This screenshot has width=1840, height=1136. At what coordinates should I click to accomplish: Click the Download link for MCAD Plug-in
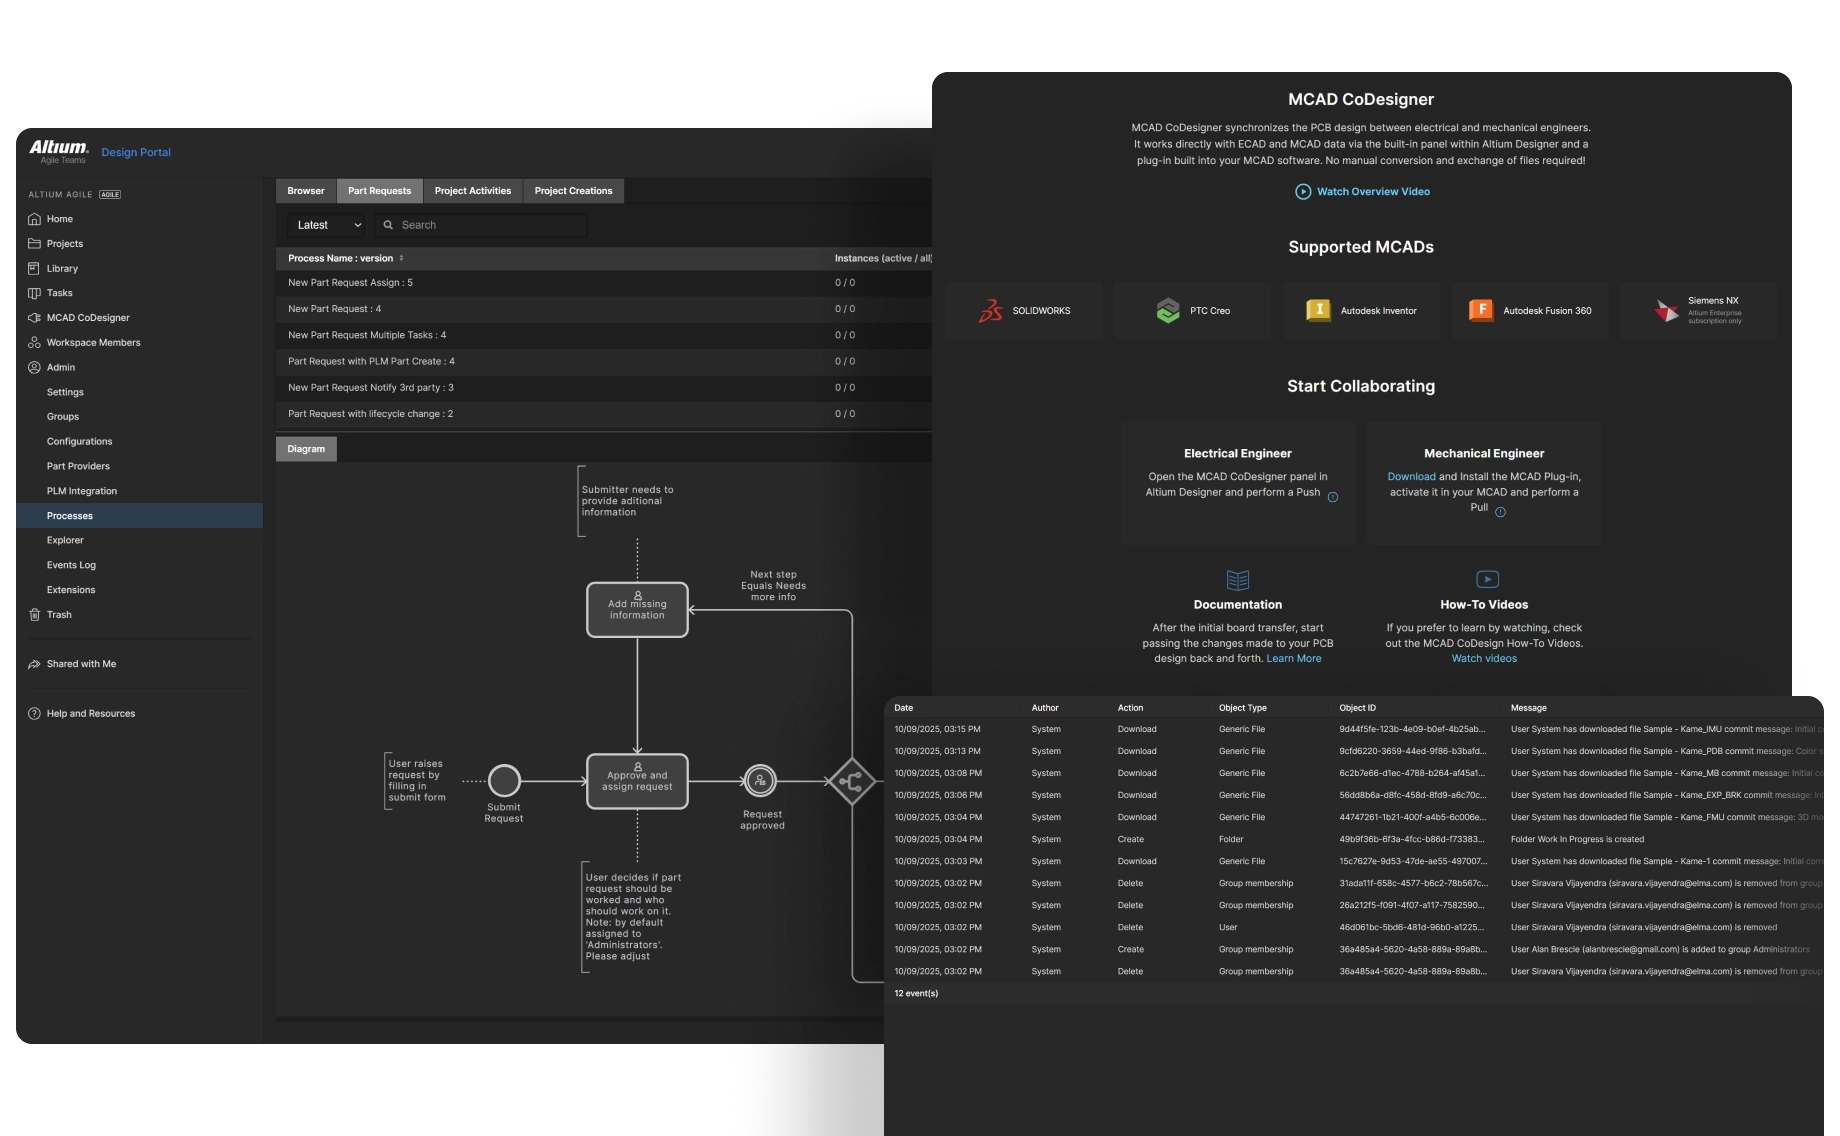click(x=1411, y=477)
